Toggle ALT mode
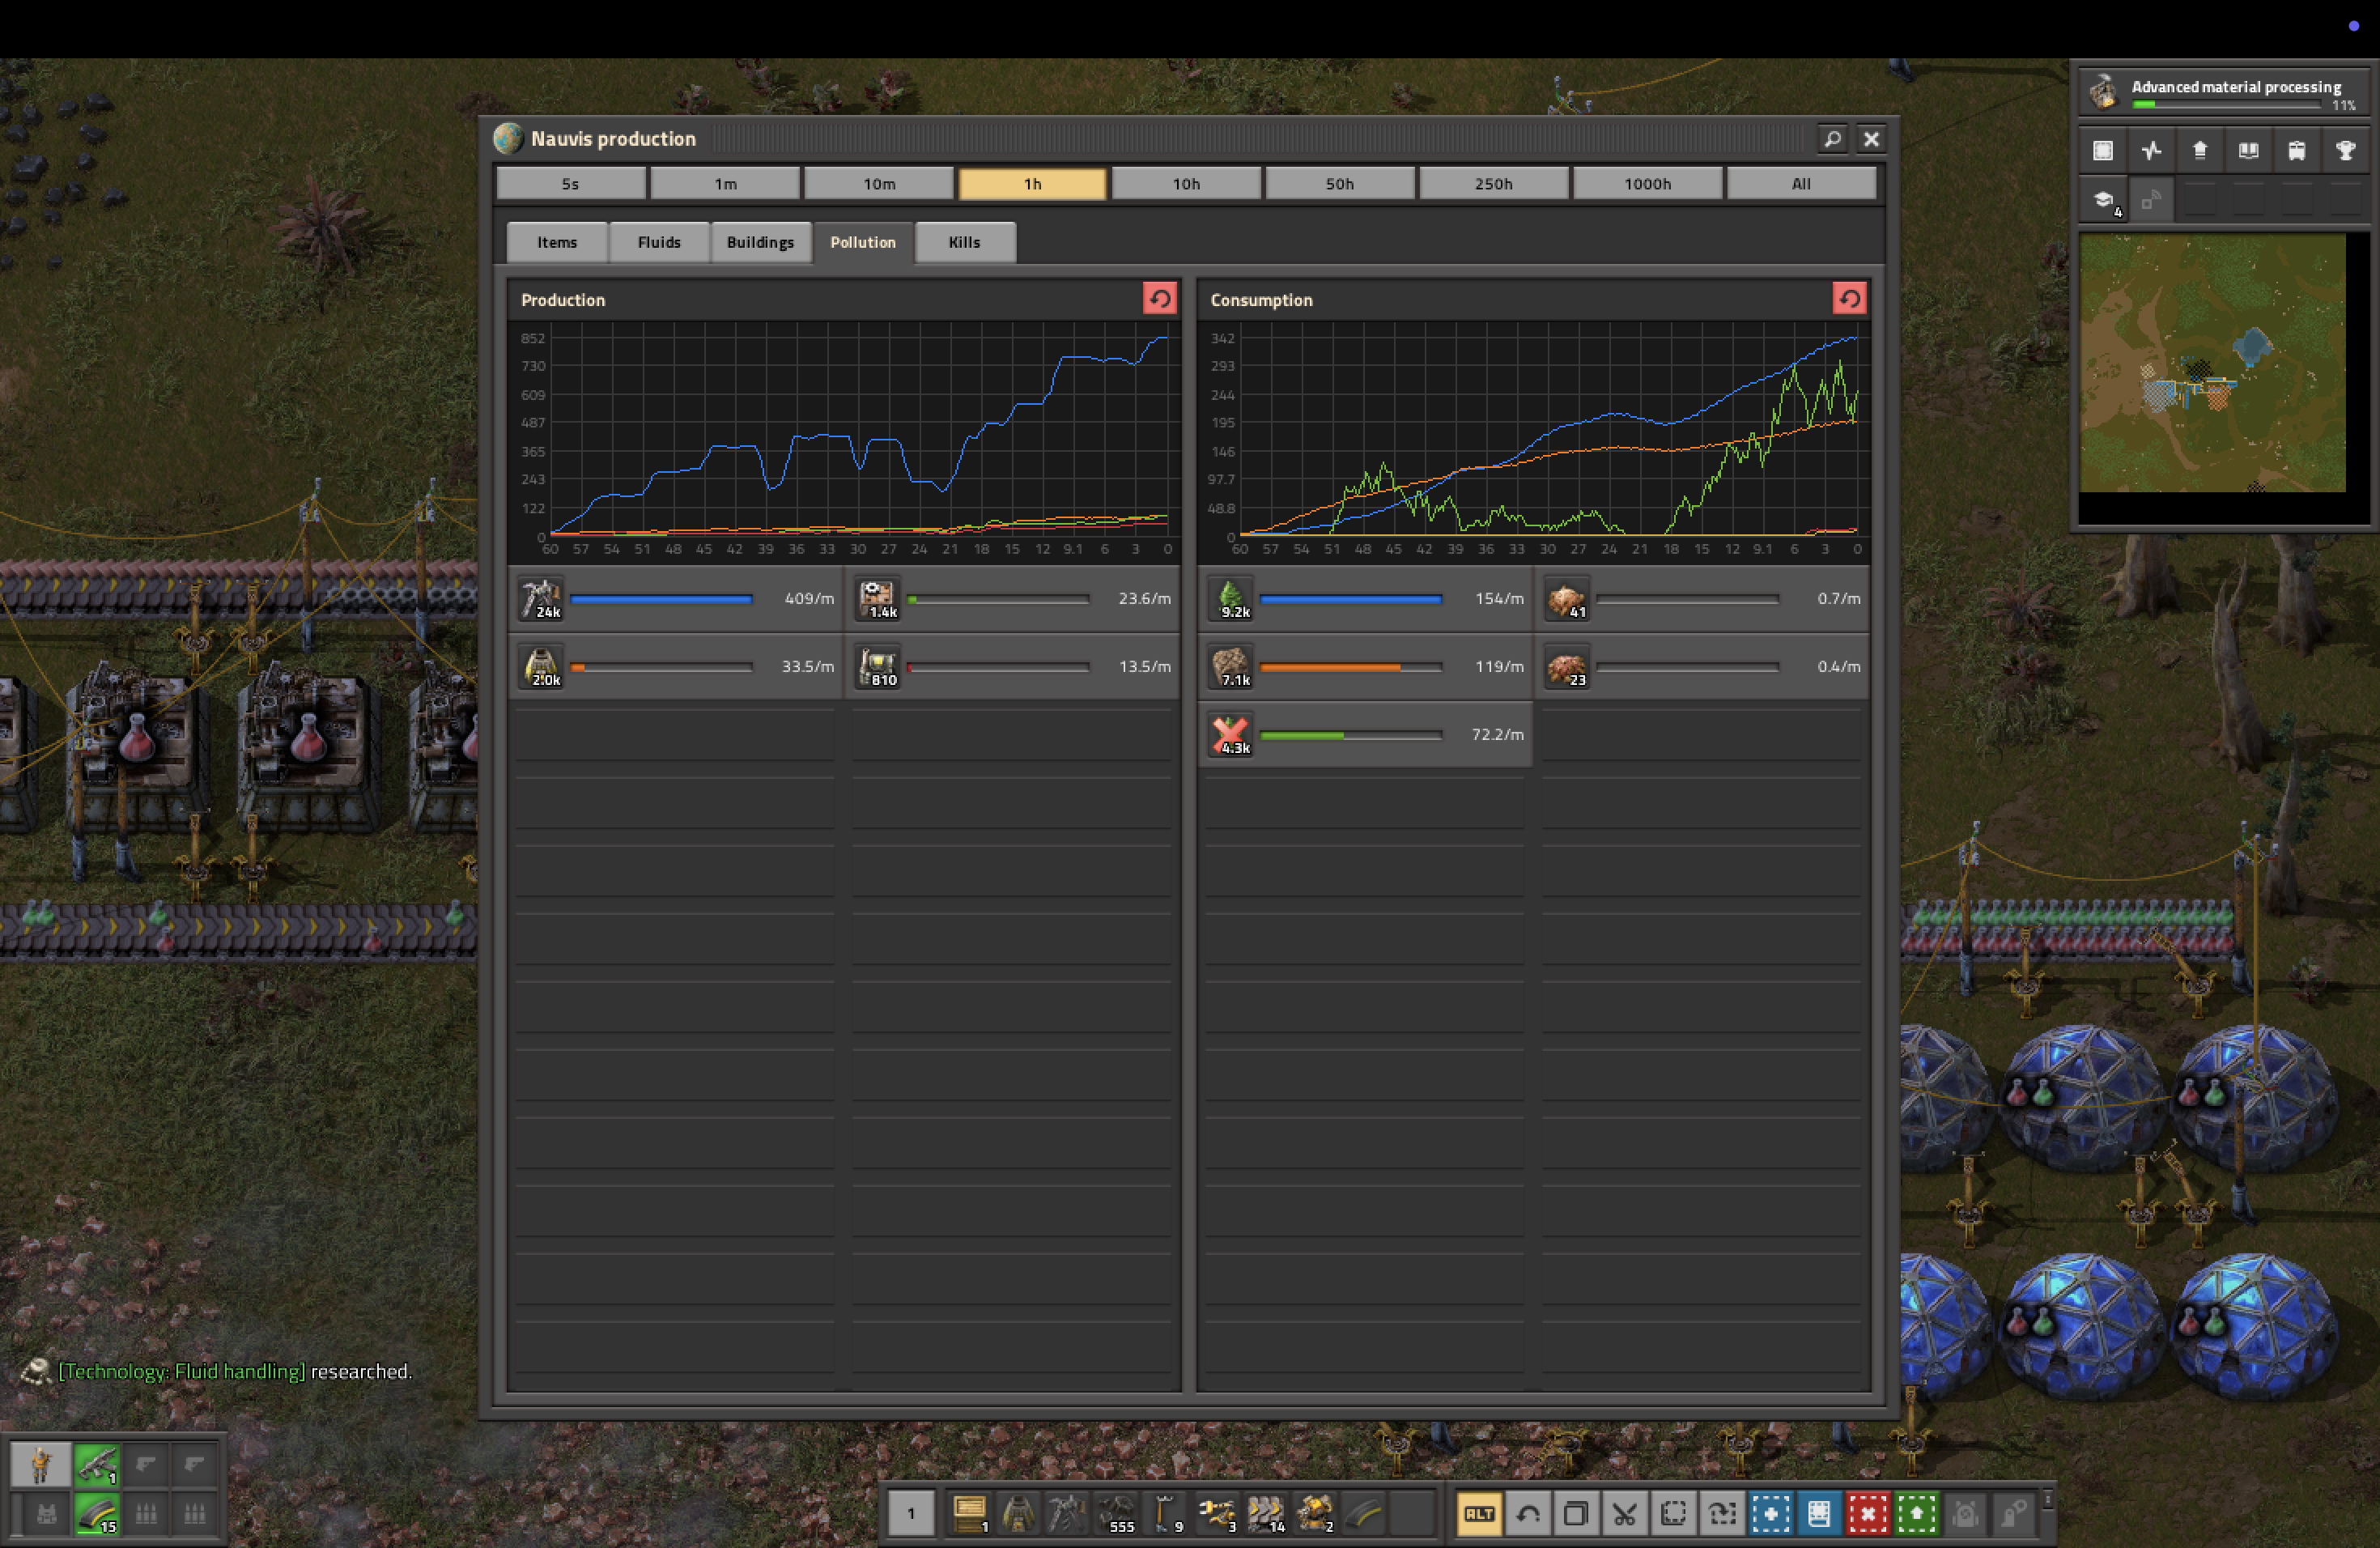The width and height of the screenshot is (2380, 1548). pos(1479,1514)
